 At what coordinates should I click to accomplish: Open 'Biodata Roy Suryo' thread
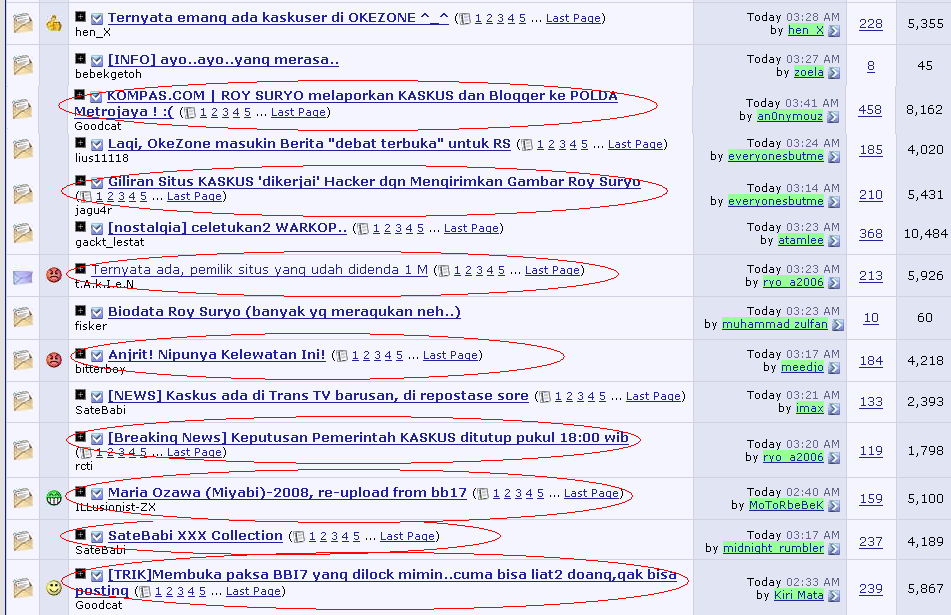[284, 312]
